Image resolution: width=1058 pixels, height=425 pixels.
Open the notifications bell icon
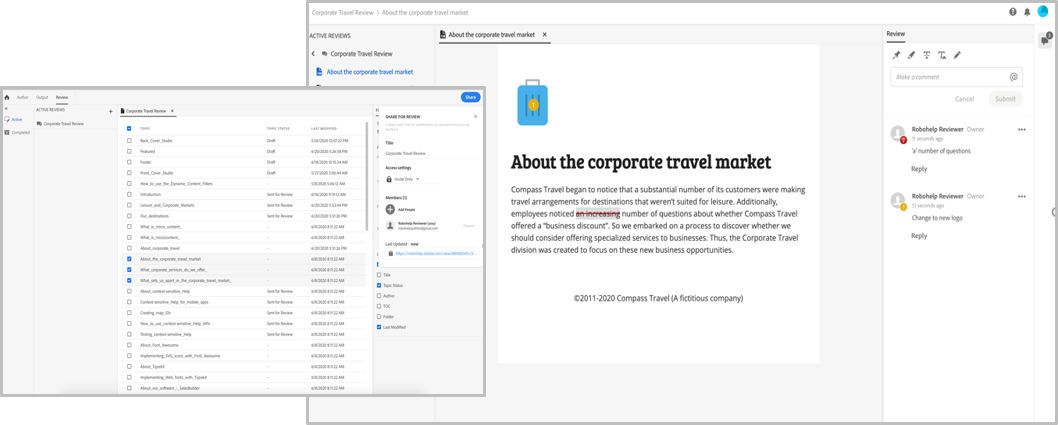click(1027, 12)
